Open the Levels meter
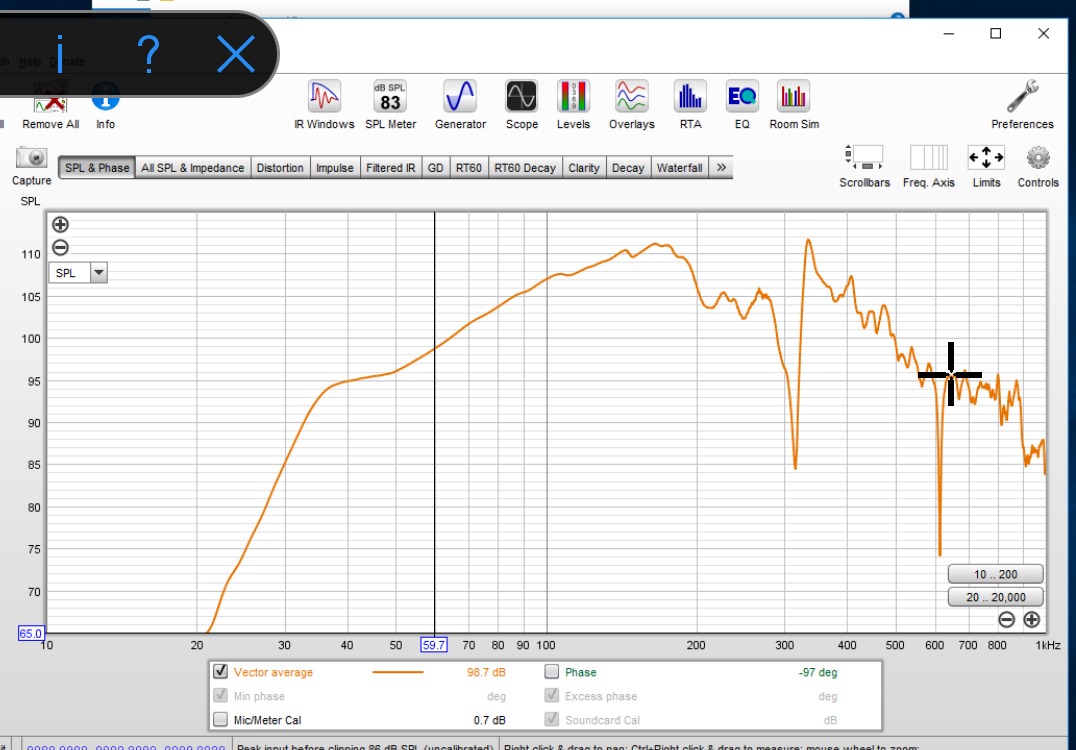The height and width of the screenshot is (750, 1076). click(573, 104)
